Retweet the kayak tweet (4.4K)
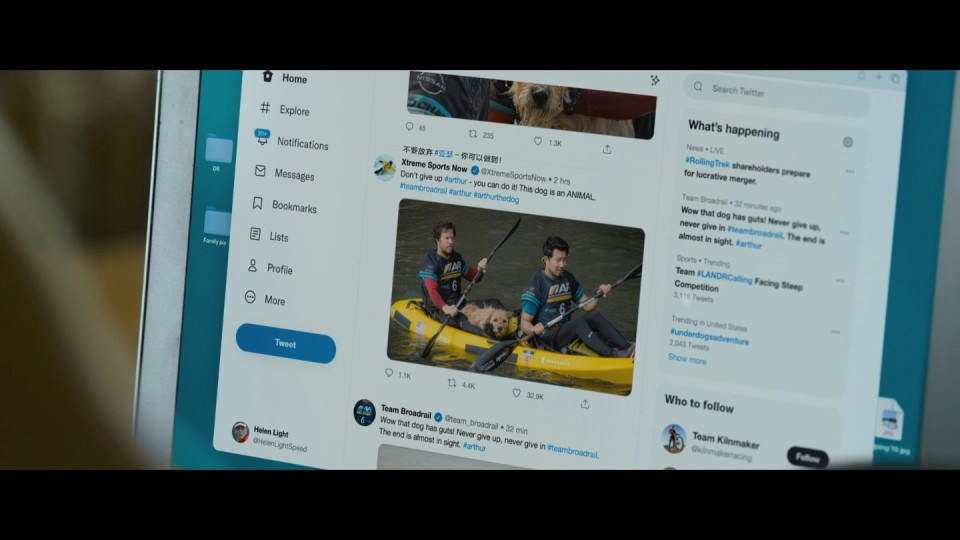 [x=462, y=384]
